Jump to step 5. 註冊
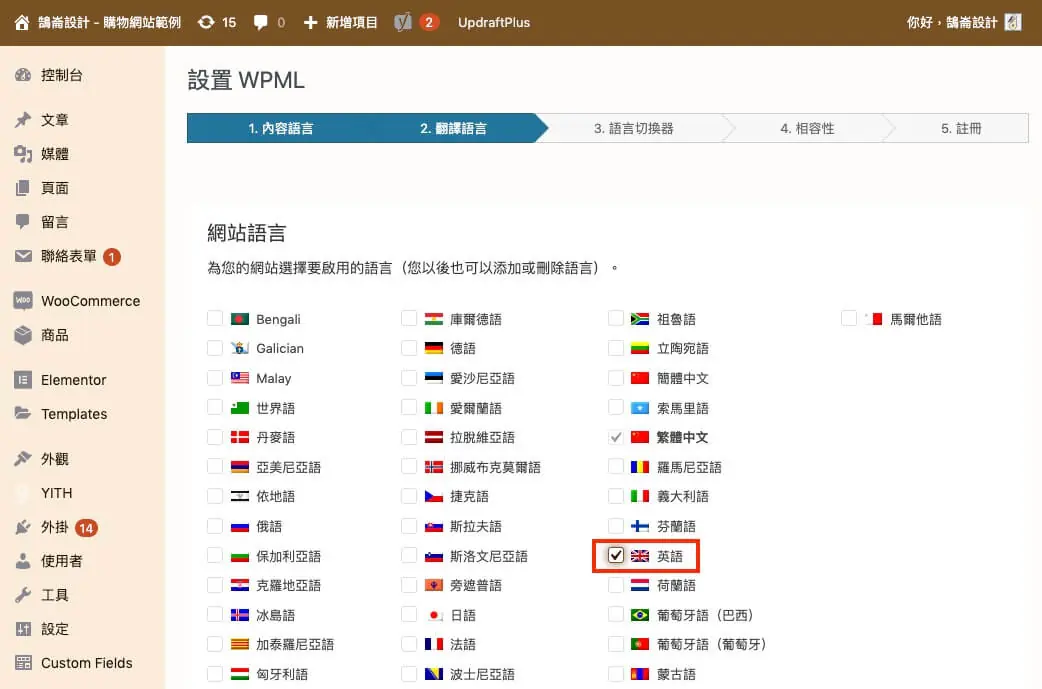 [x=961, y=128]
